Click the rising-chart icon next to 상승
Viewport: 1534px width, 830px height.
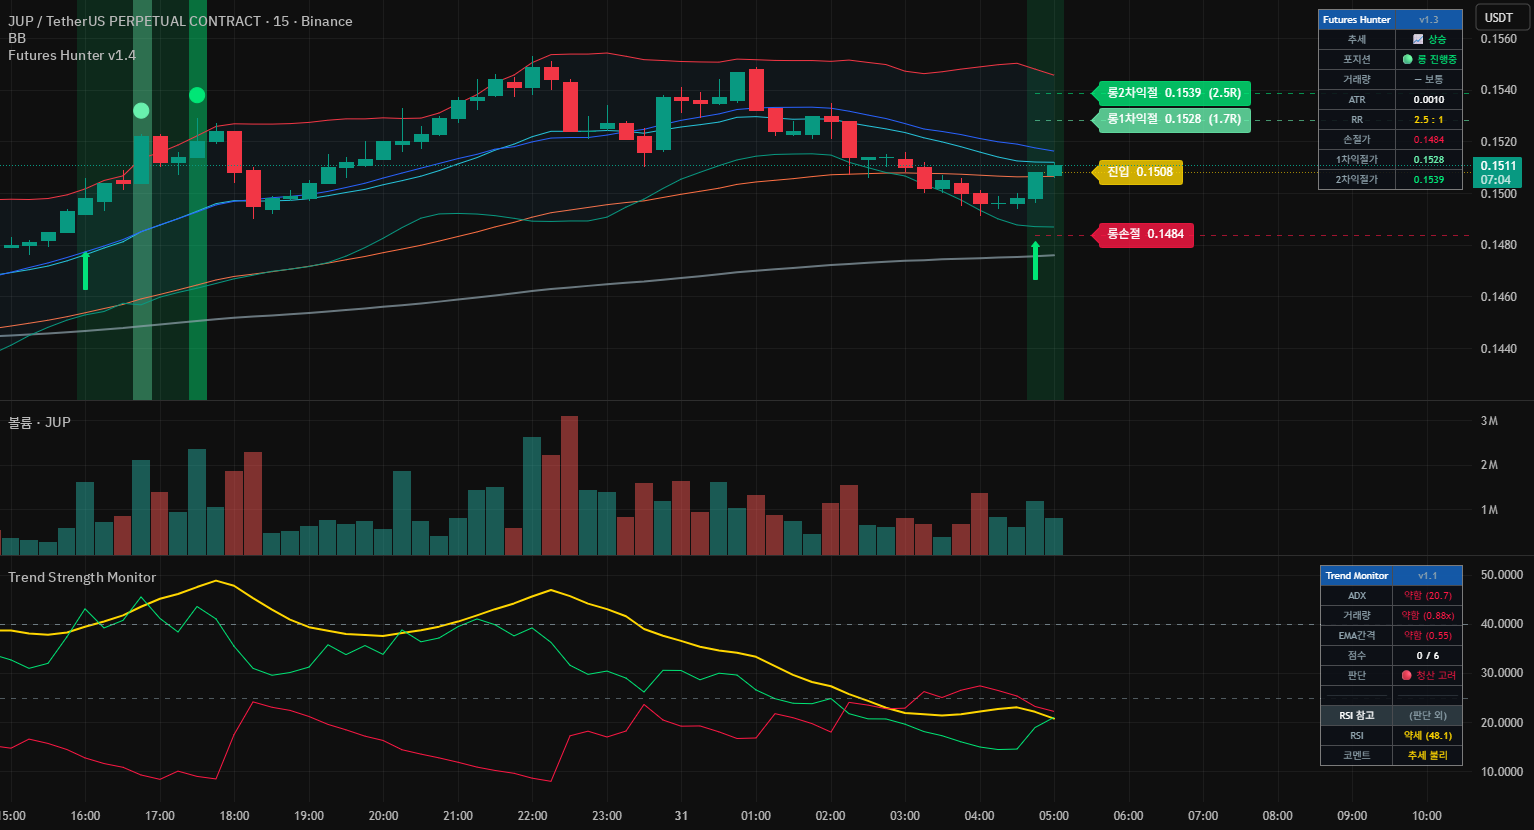coord(1418,39)
